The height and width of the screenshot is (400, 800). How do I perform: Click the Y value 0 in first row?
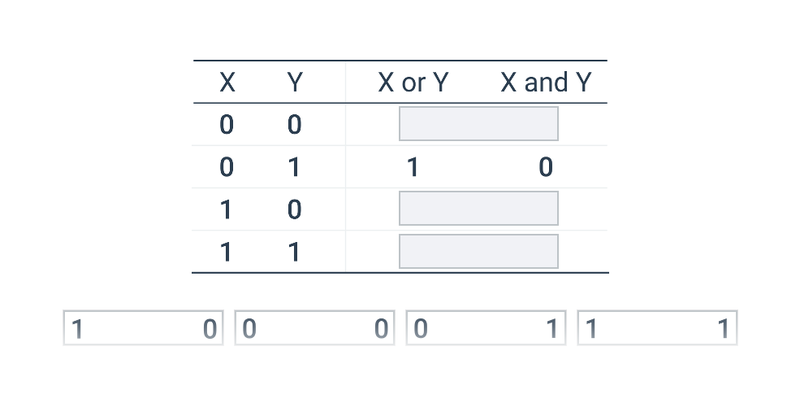tap(294, 124)
